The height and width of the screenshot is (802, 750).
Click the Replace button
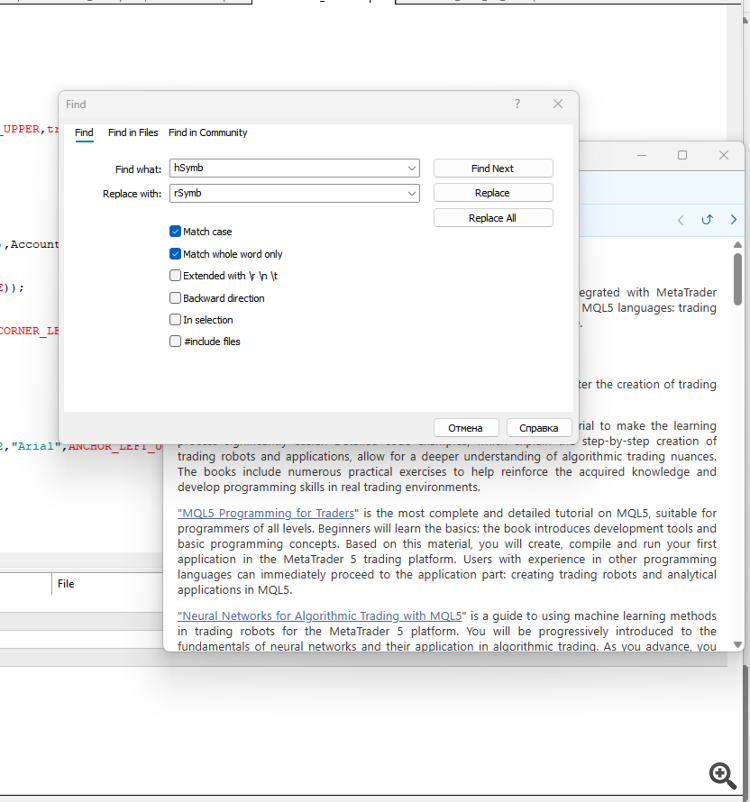(493, 193)
